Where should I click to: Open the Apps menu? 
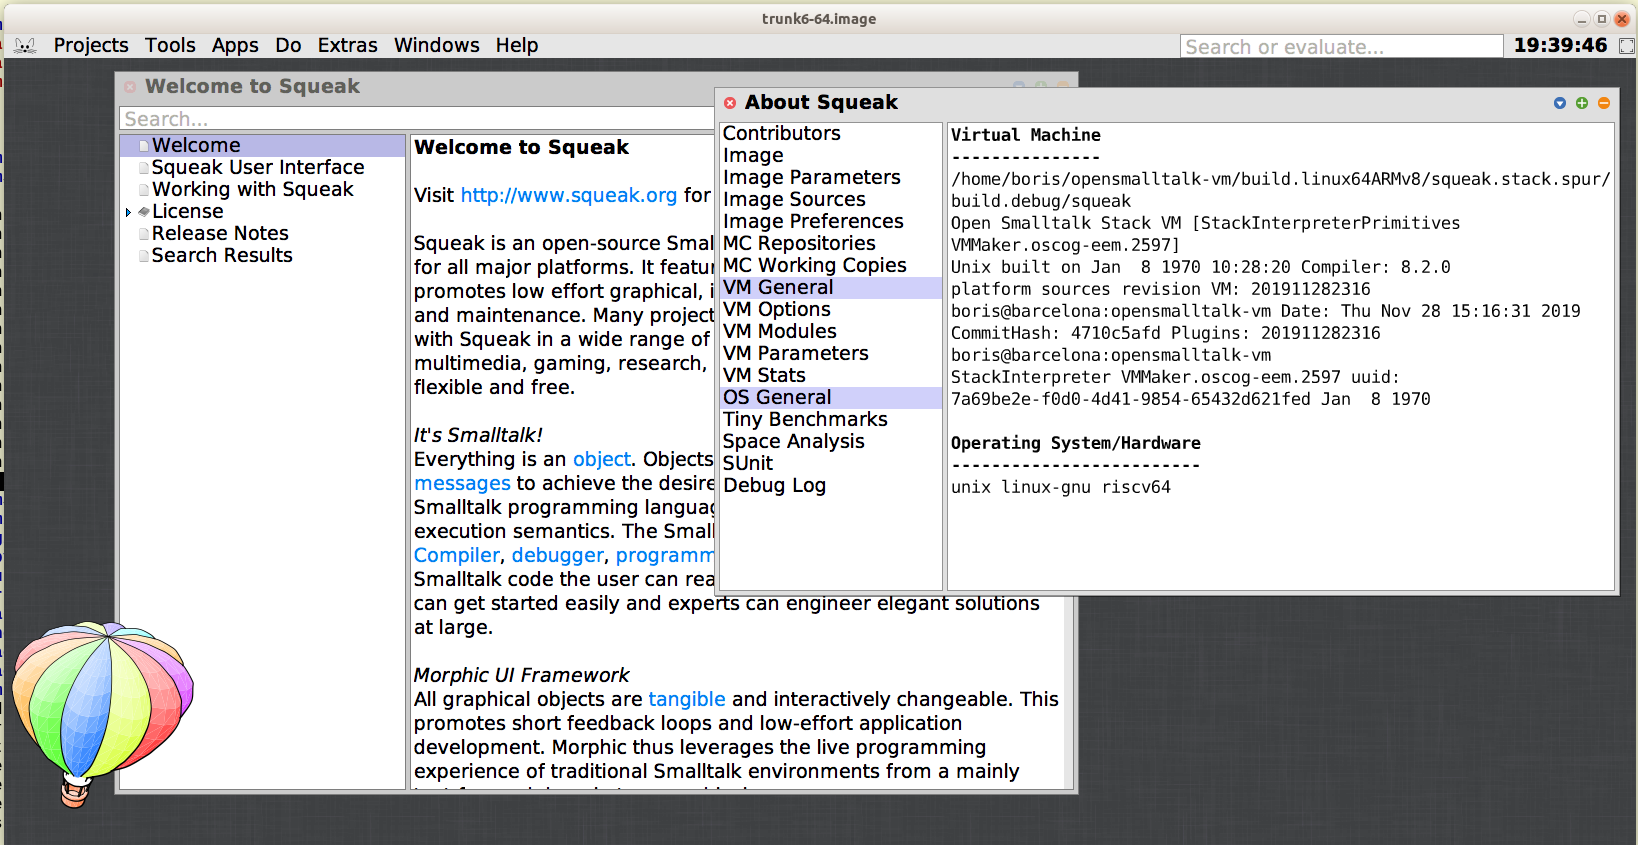235,45
